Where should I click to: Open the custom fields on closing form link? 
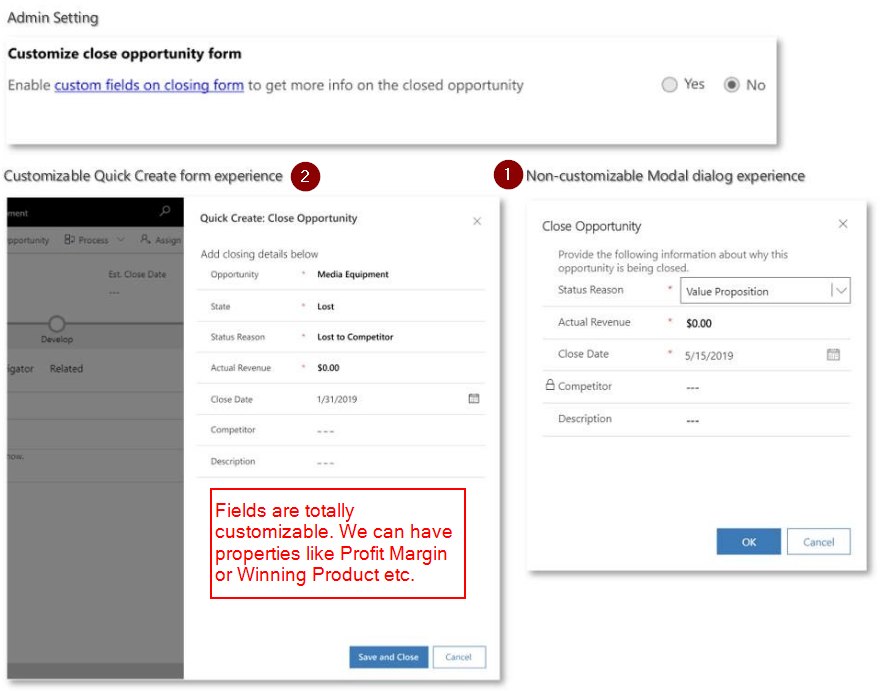149,85
